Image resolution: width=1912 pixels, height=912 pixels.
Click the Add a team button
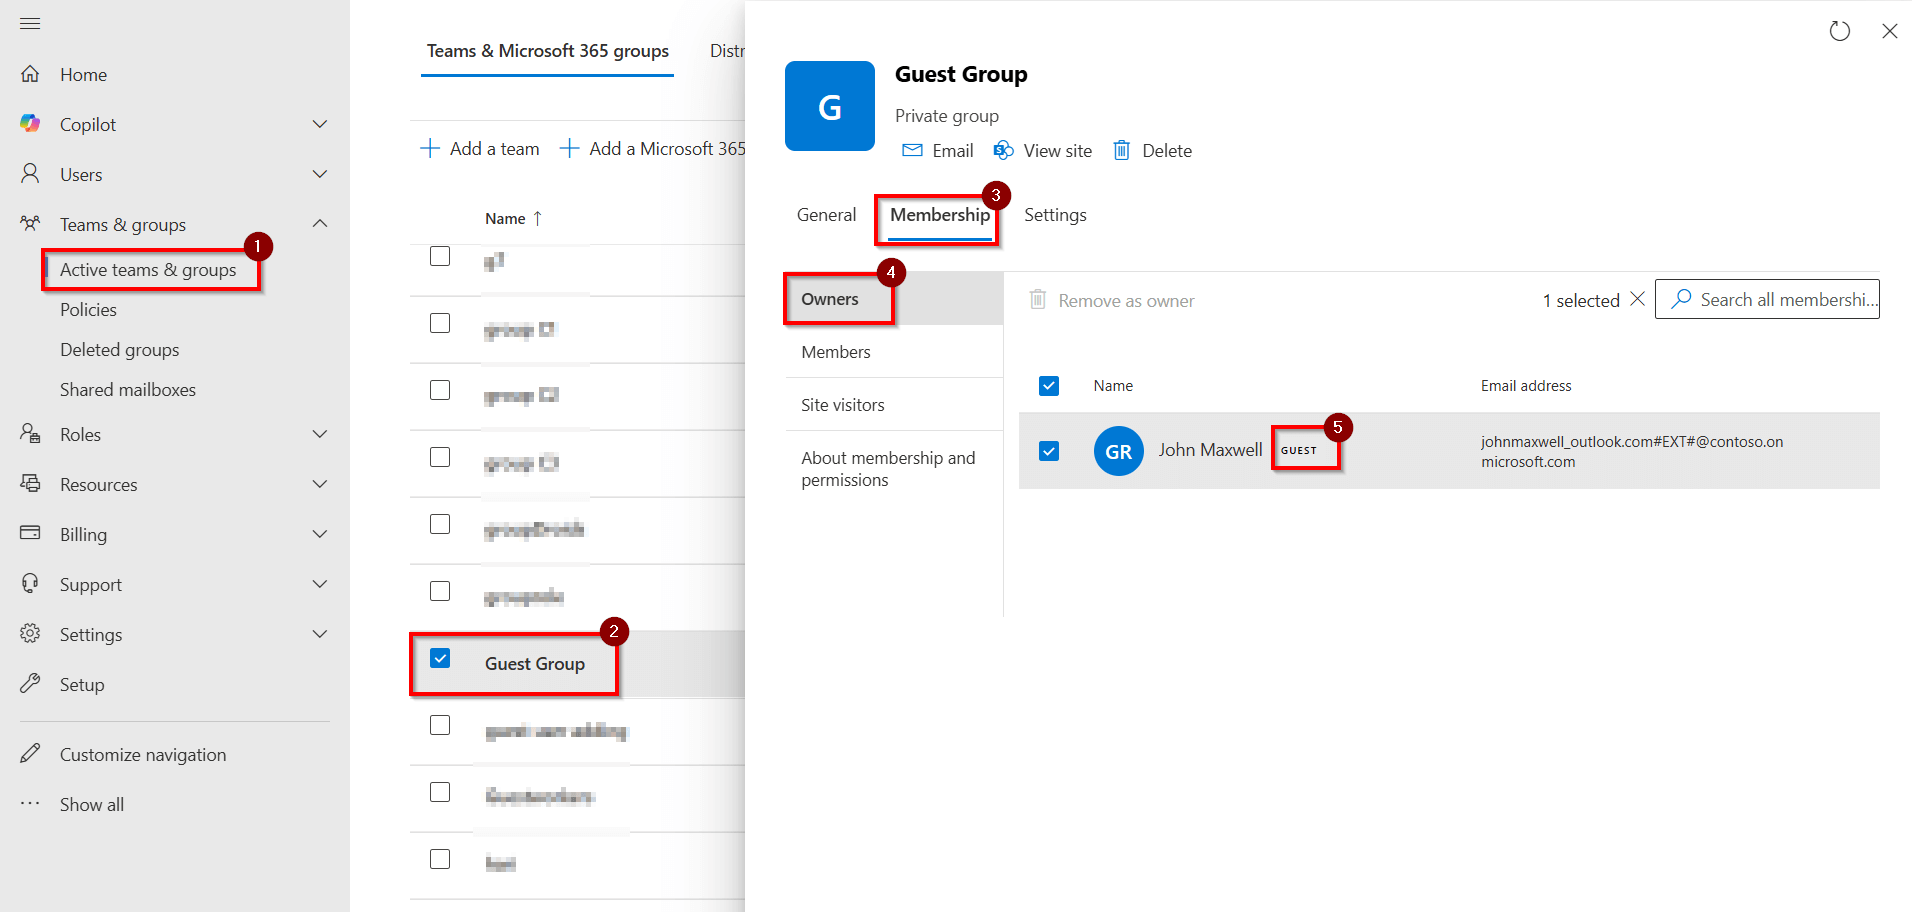pos(480,148)
